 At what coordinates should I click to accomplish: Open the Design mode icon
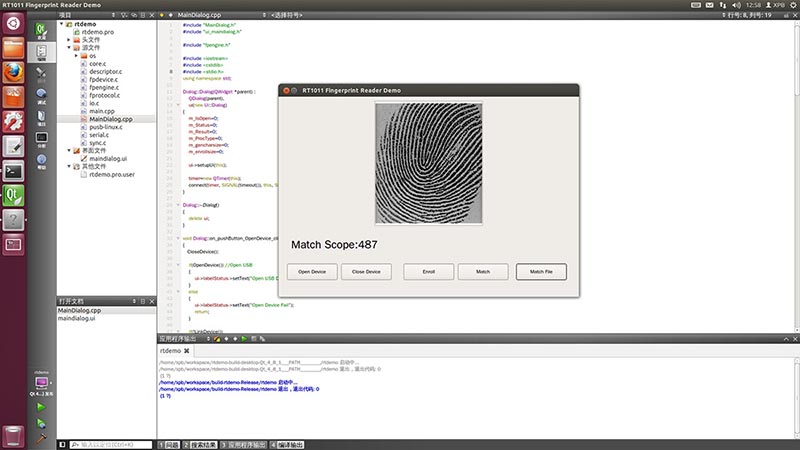click(x=41, y=74)
